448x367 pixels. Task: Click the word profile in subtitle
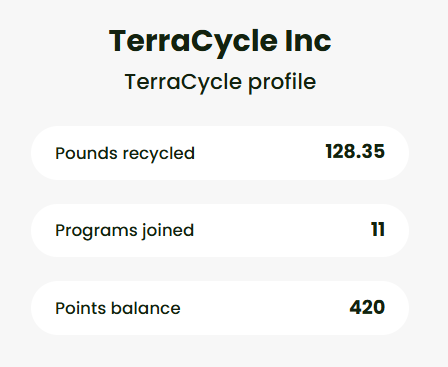pos(282,82)
